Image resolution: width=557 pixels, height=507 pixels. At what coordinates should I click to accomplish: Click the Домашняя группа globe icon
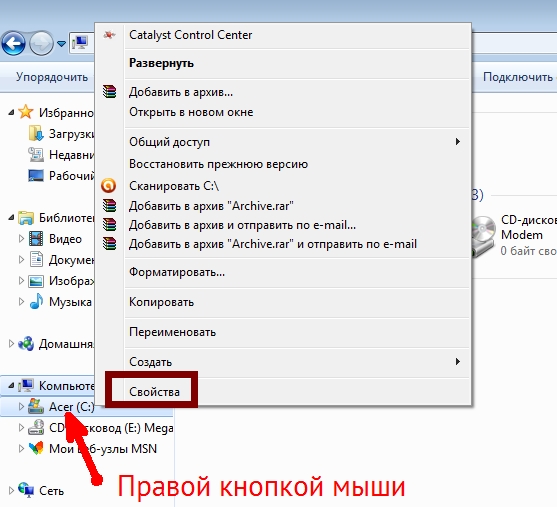(26, 344)
